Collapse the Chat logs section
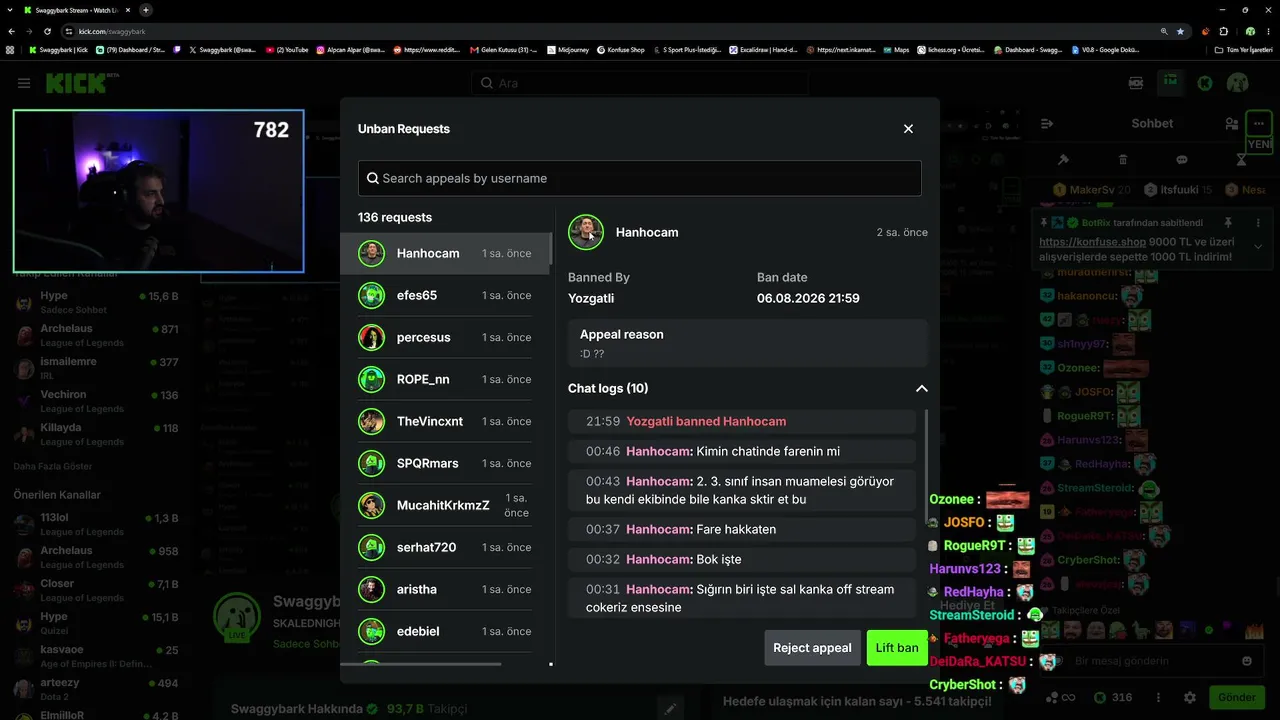Viewport: 1280px width, 720px height. [x=921, y=388]
